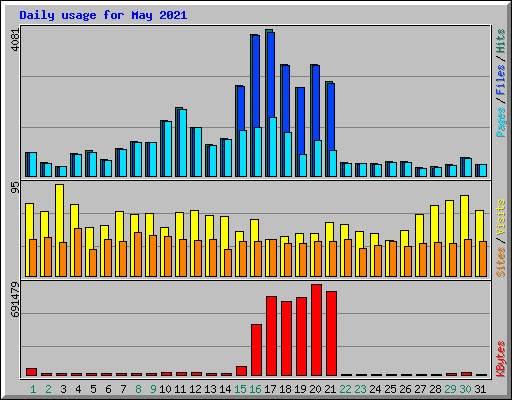The width and height of the screenshot is (512, 400).
Task: Click day 25 on the x-axis
Action: pos(390,389)
